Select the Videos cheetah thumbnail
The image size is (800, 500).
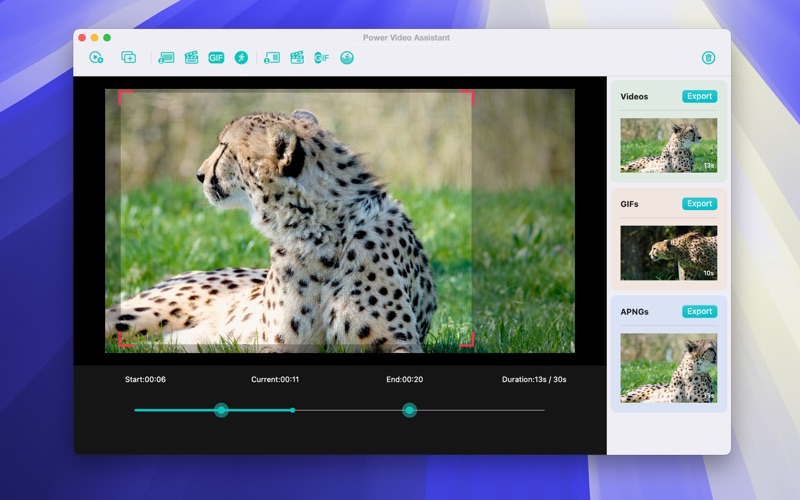668,145
